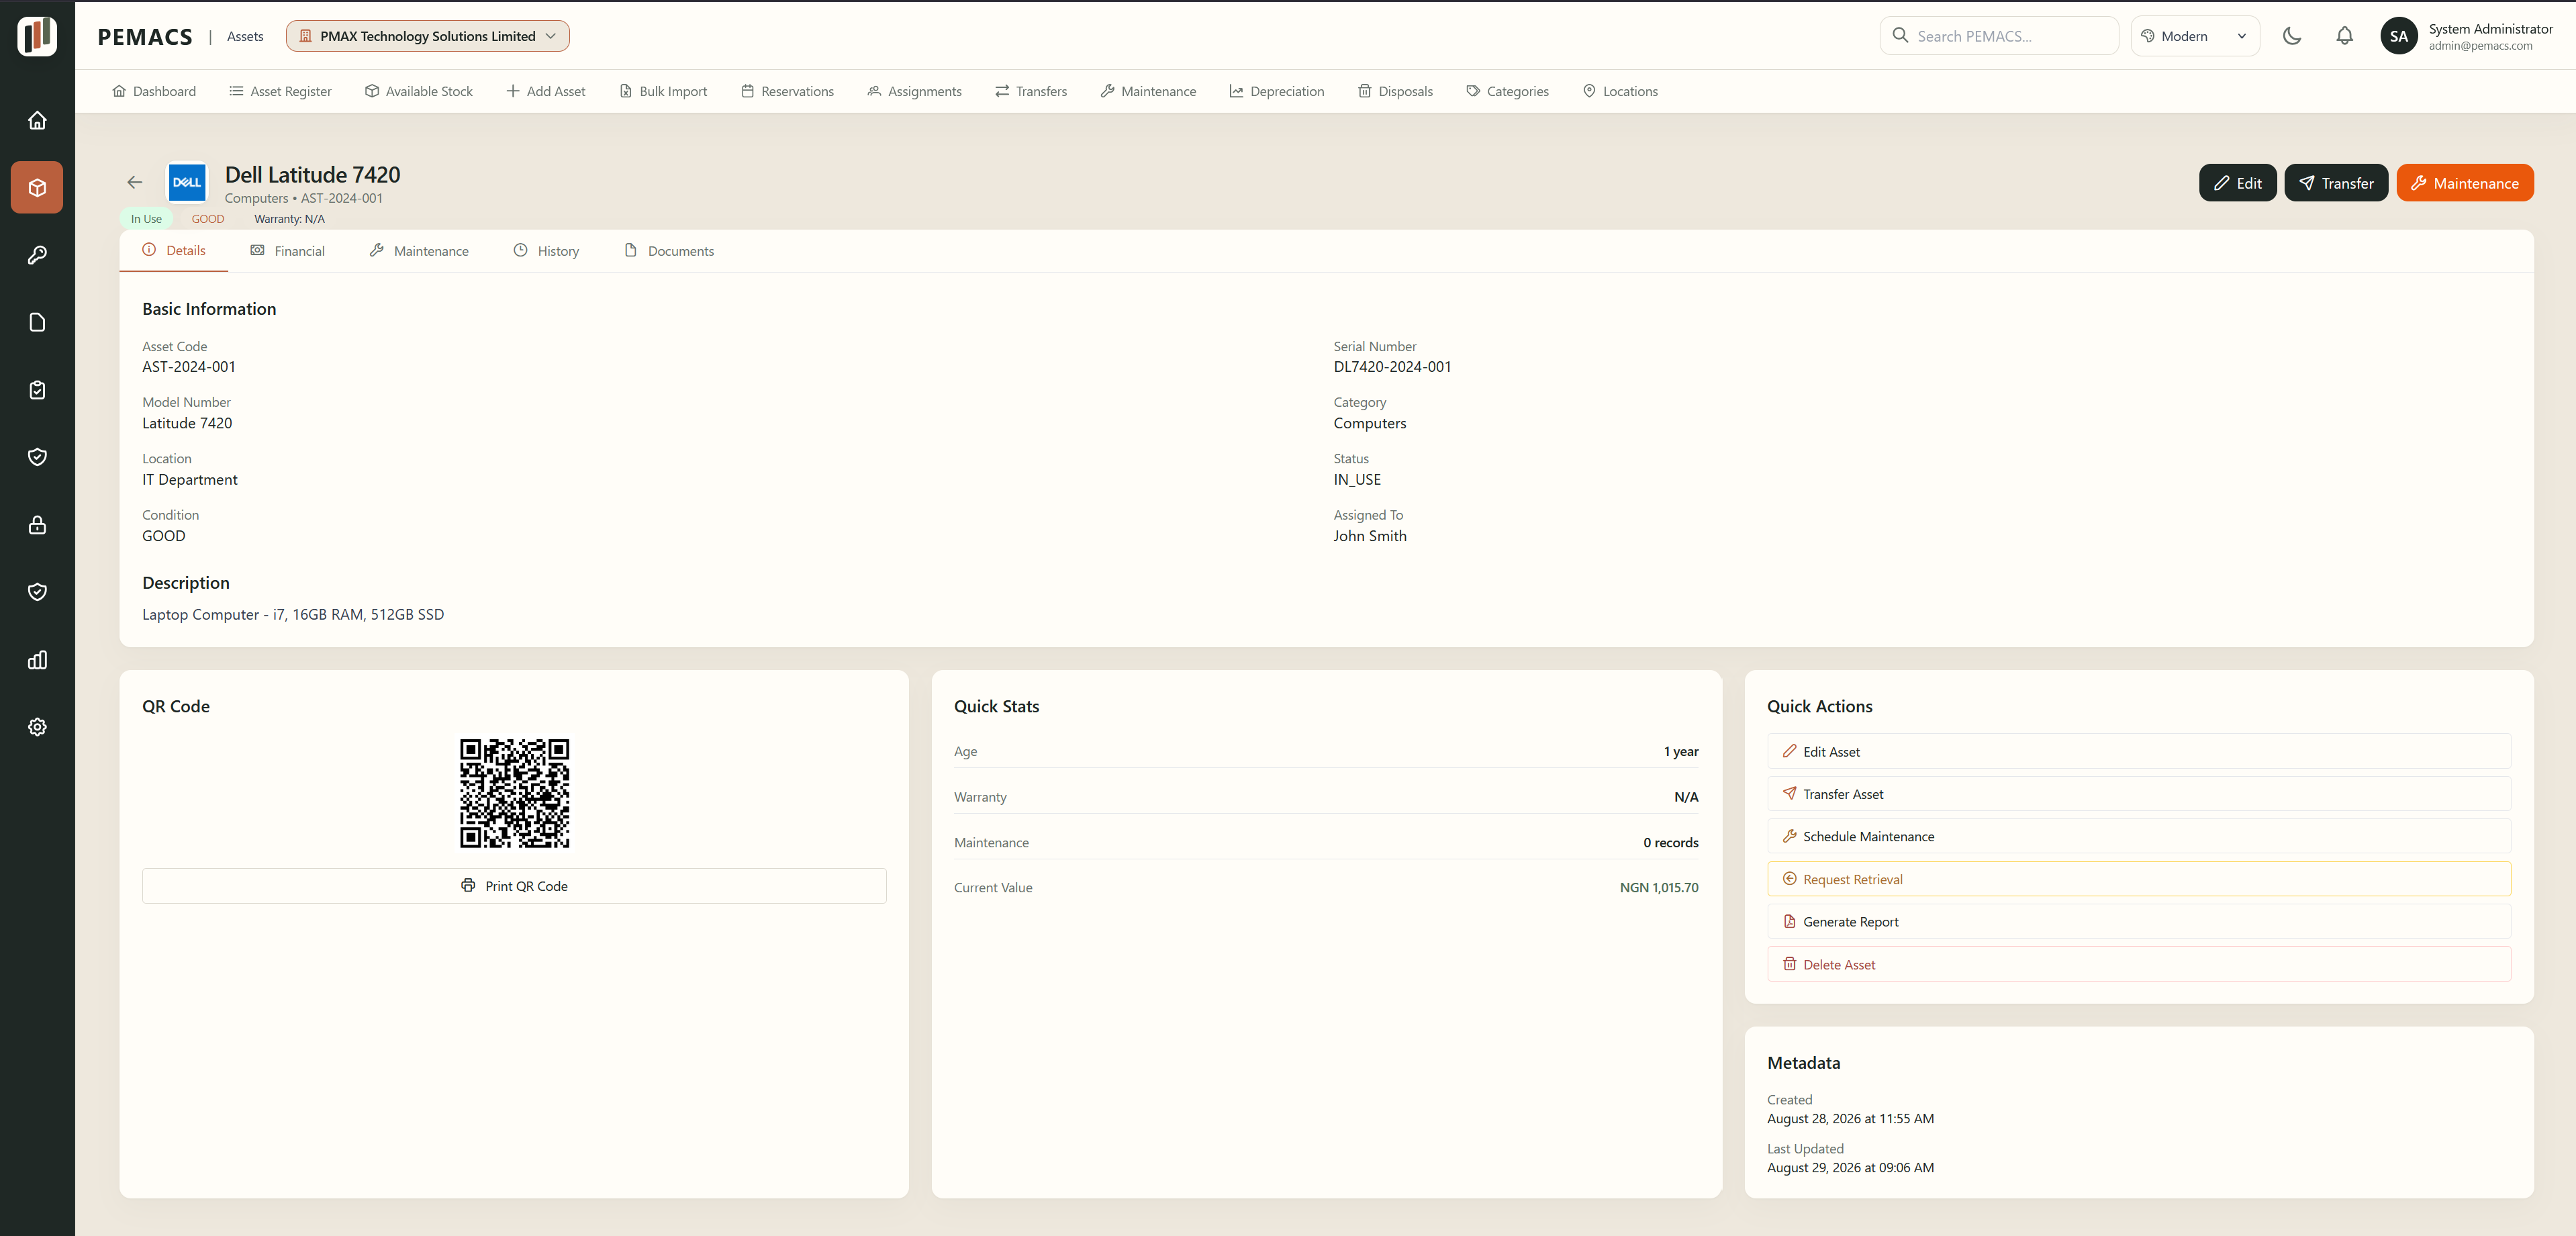This screenshot has height=1236, width=2576.
Task: Click Schedule Maintenance quick action
Action: coord(2138,836)
